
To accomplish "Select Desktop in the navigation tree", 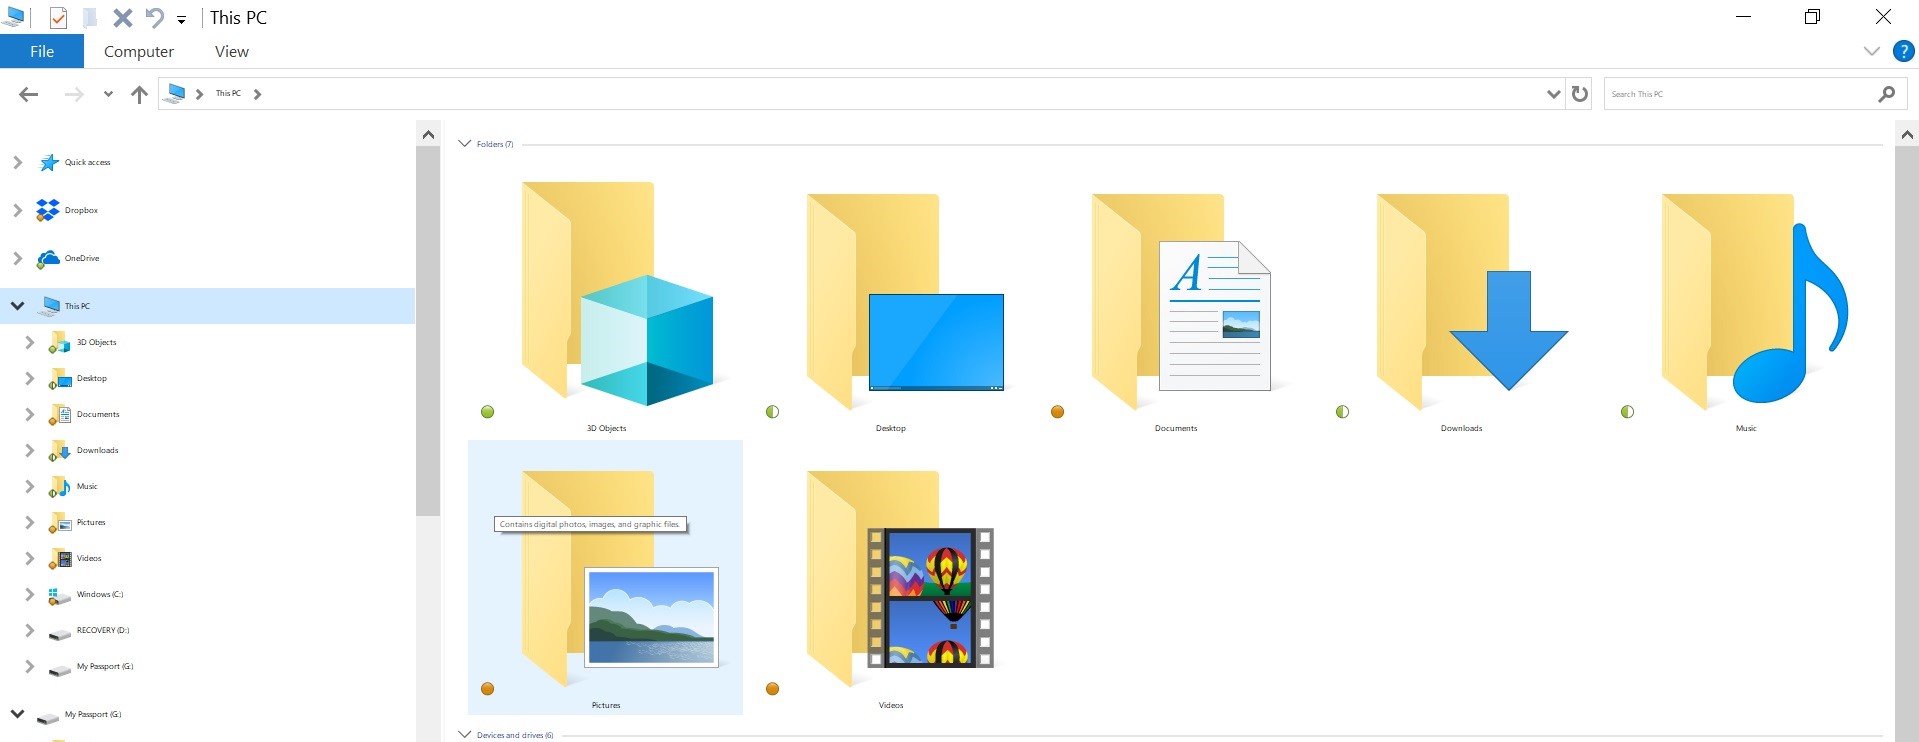I will pyautogui.click(x=91, y=378).
